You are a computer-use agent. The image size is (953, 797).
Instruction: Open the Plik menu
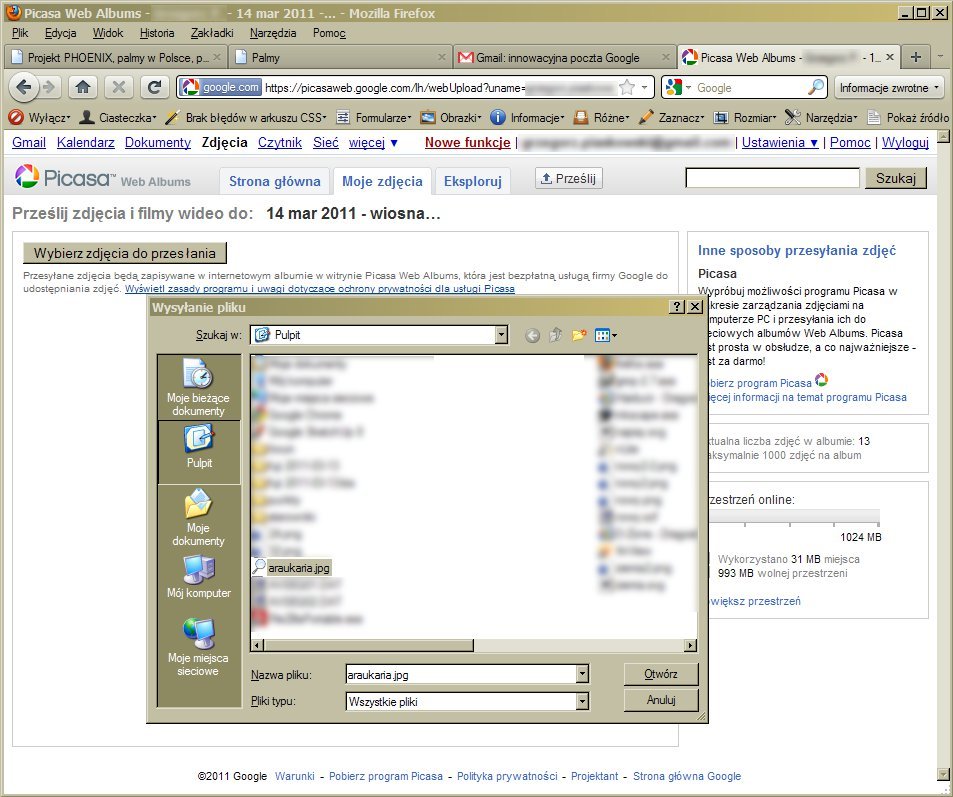[20, 33]
